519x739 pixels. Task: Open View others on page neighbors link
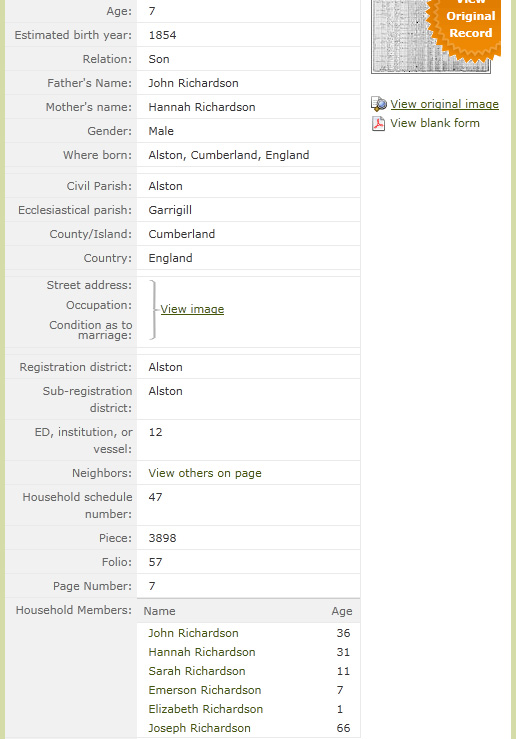(x=205, y=473)
